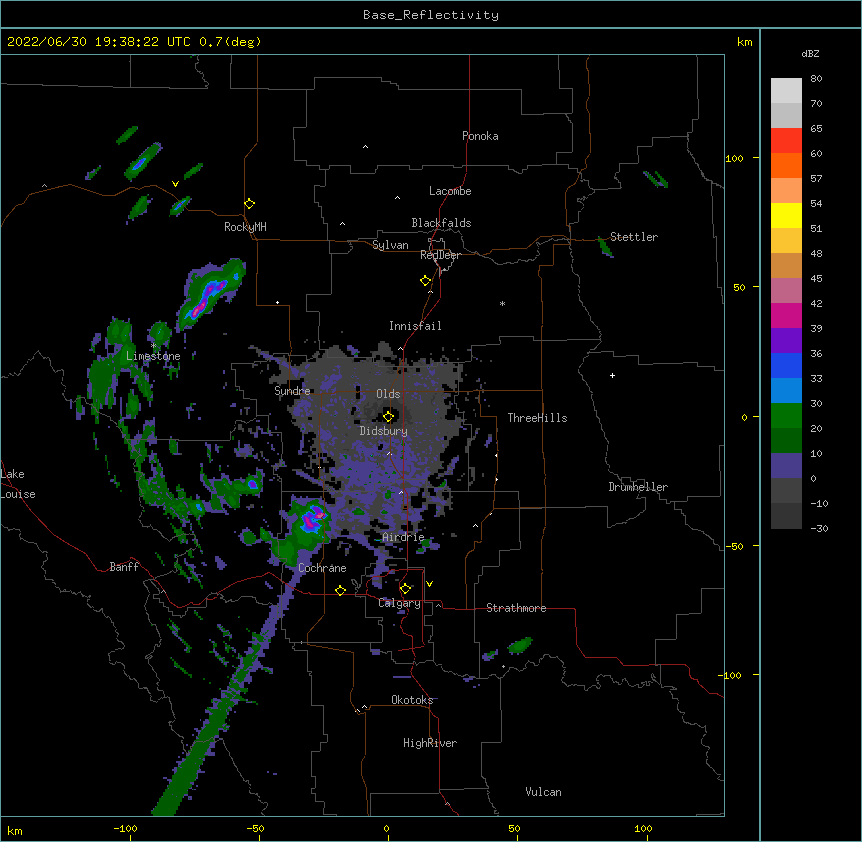Click the yellow radar site marker at Olds
The image size is (862, 842).
[x=388, y=416]
